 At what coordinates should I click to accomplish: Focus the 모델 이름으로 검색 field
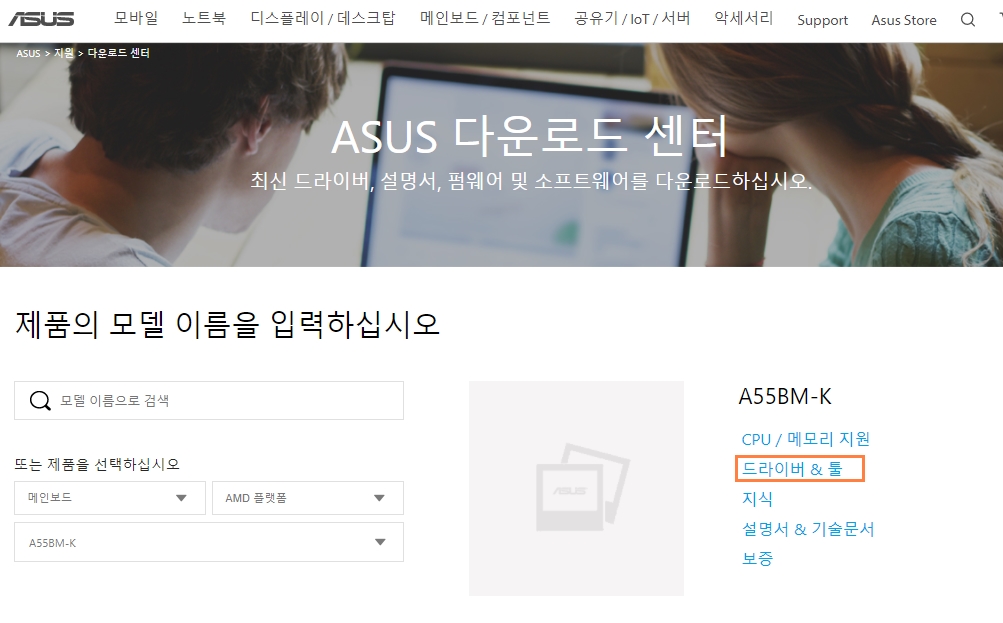(209, 401)
